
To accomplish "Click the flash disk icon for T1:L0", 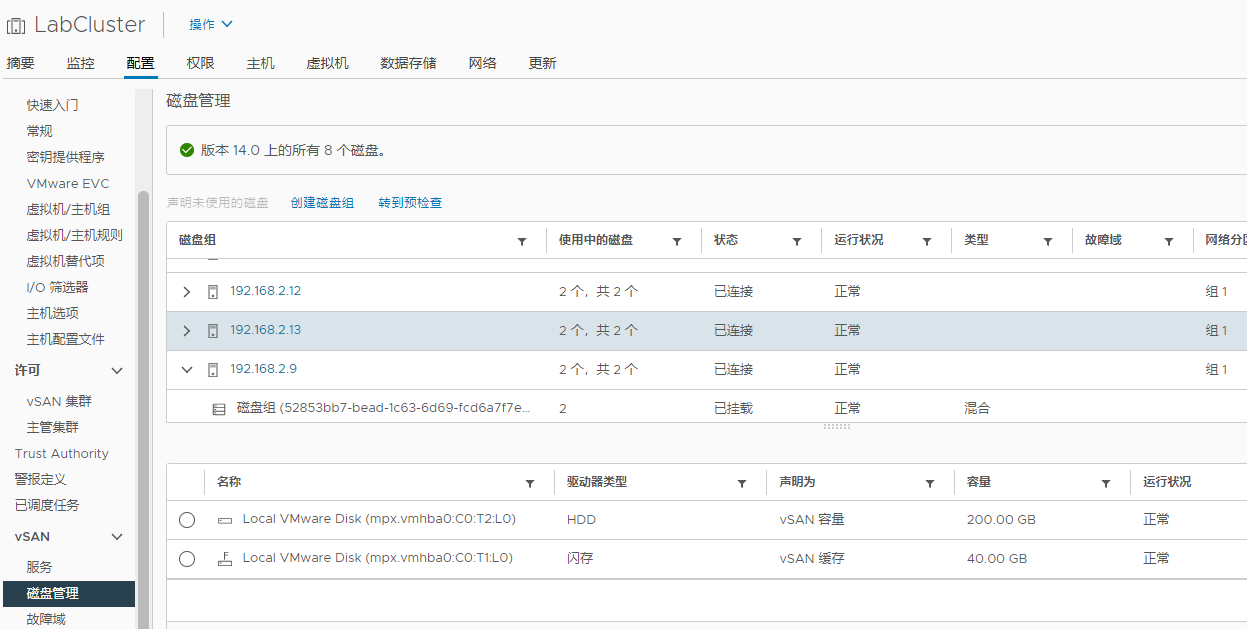I will [x=225, y=558].
